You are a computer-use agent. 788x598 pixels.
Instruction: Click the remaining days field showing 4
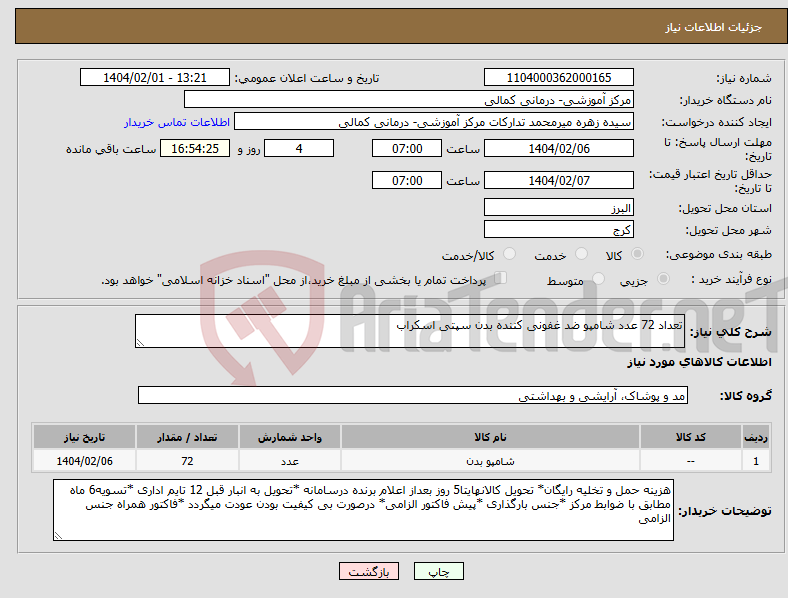point(299,148)
